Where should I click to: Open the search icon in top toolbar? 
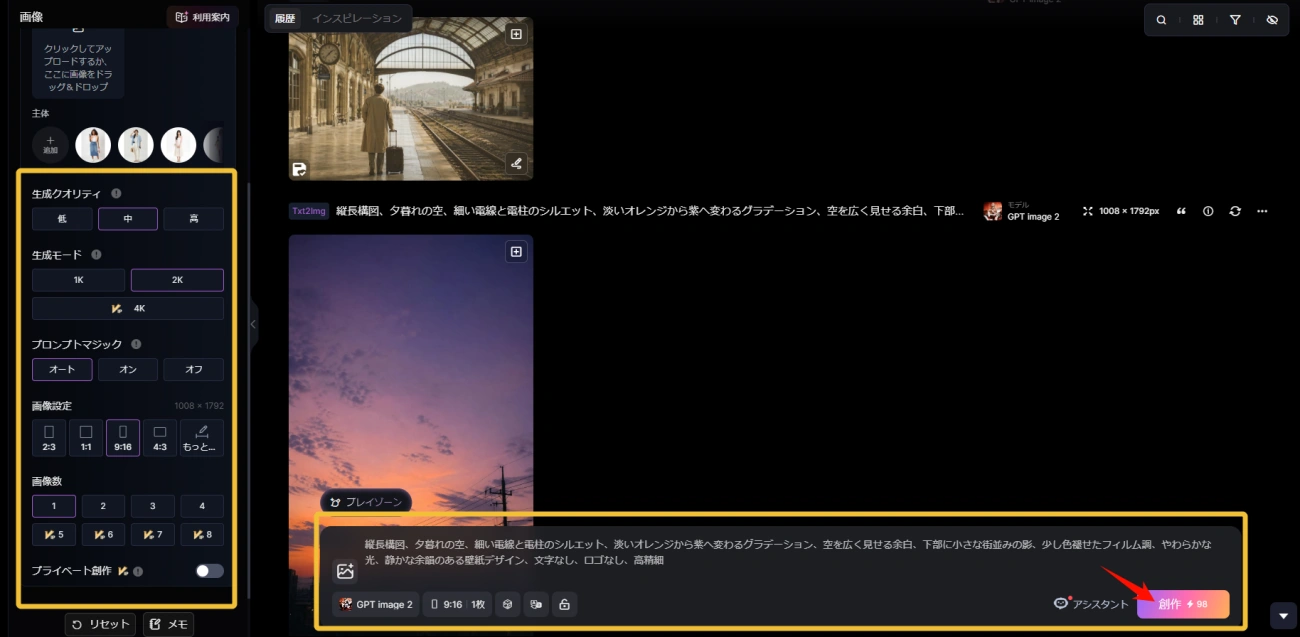[x=1161, y=20]
